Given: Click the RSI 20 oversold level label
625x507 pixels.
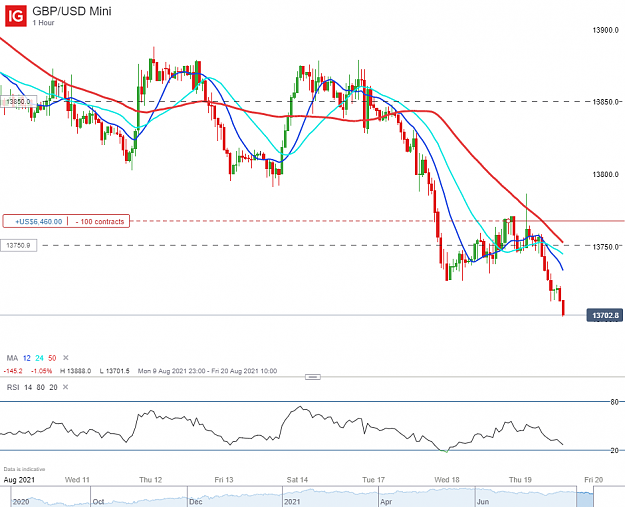Looking at the screenshot, I should [614, 450].
